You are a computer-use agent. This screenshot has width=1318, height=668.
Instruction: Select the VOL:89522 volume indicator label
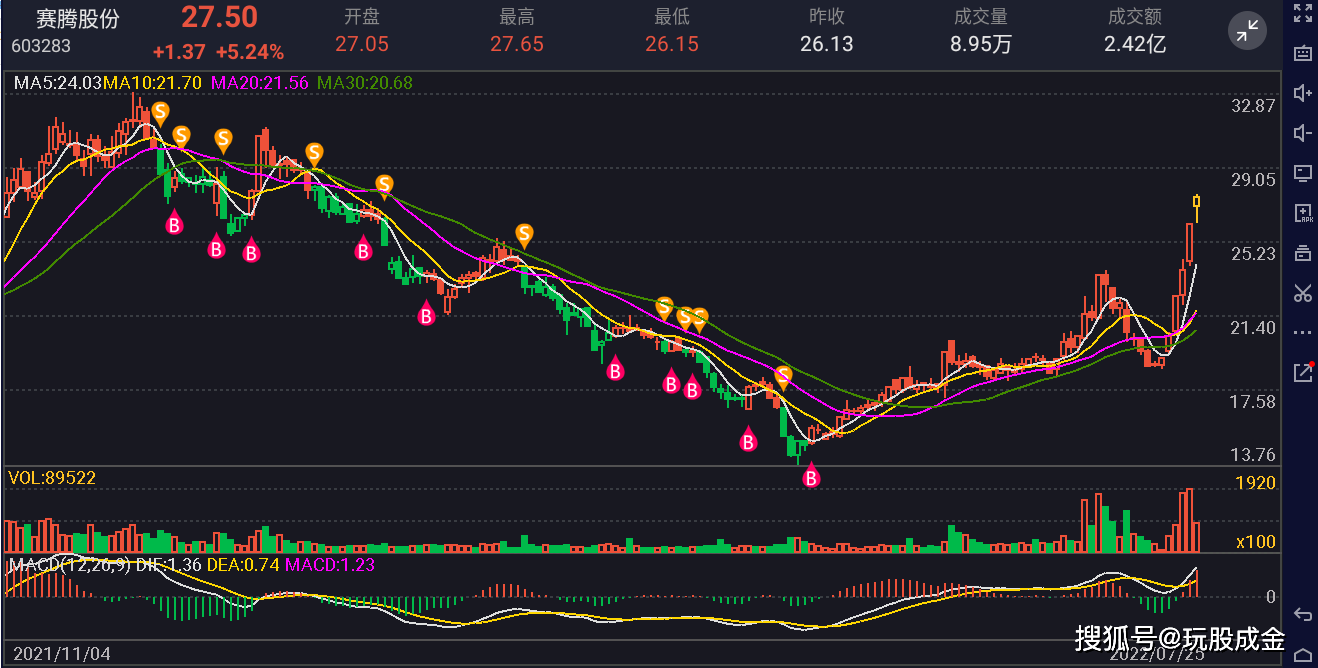(x=52, y=478)
